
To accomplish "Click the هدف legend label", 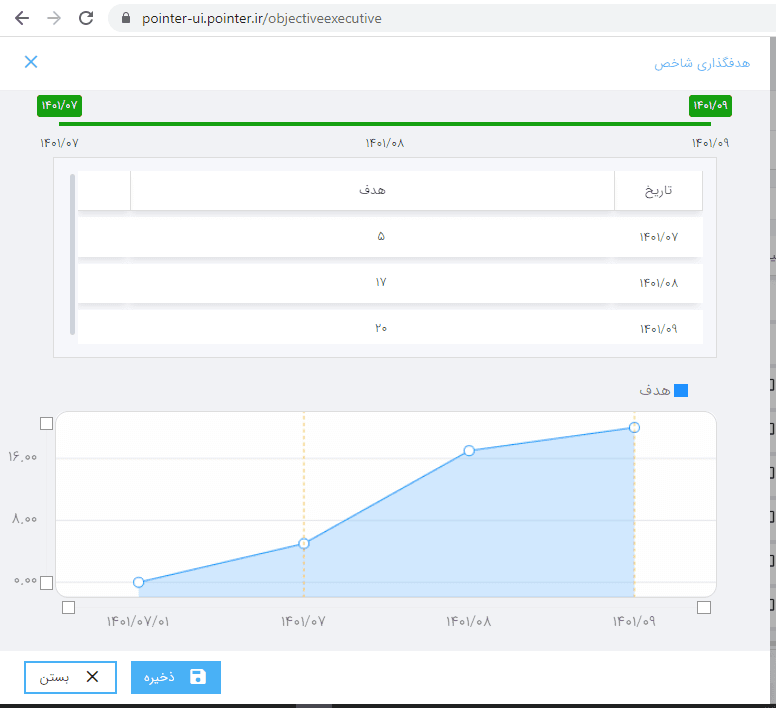I will coord(655,390).
